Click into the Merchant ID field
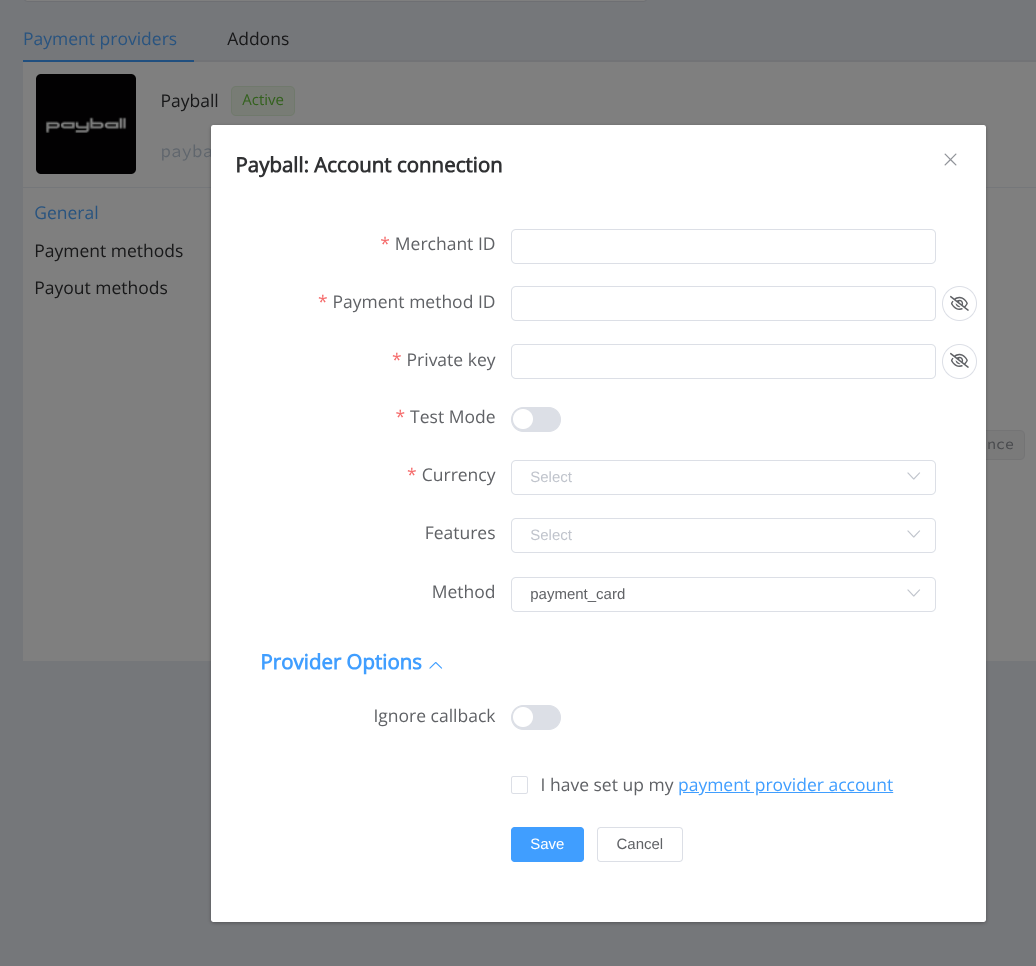Viewport: 1036px width, 966px height. click(723, 246)
